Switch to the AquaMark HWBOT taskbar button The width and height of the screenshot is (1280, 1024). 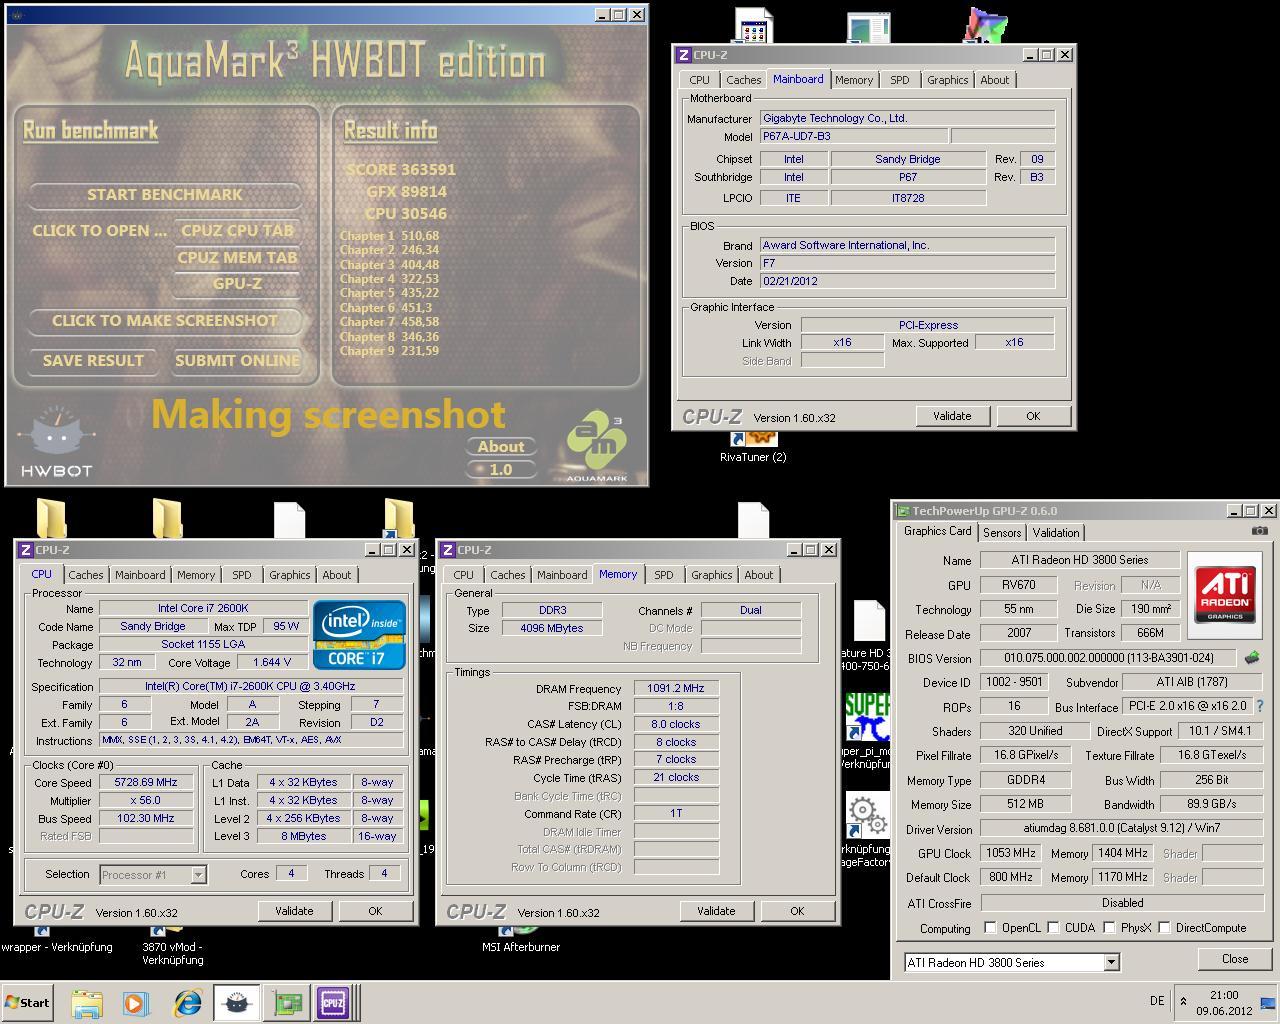coord(237,1003)
